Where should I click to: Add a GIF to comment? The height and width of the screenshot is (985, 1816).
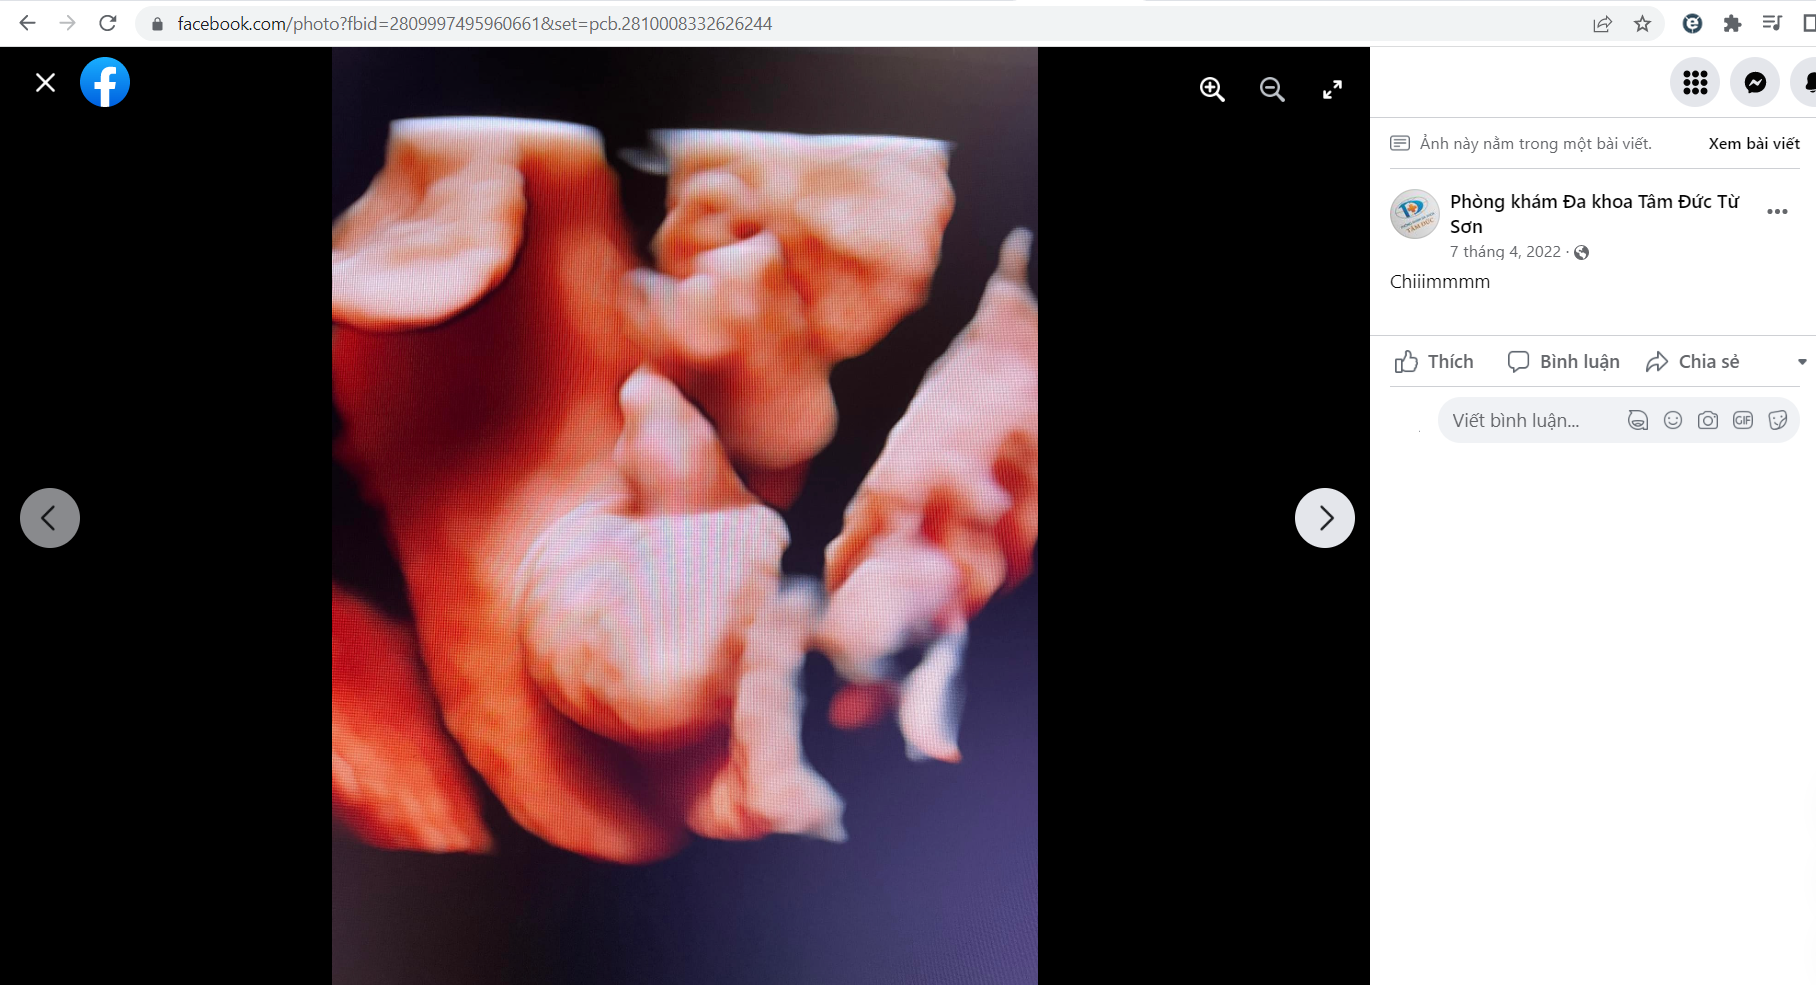1743,420
